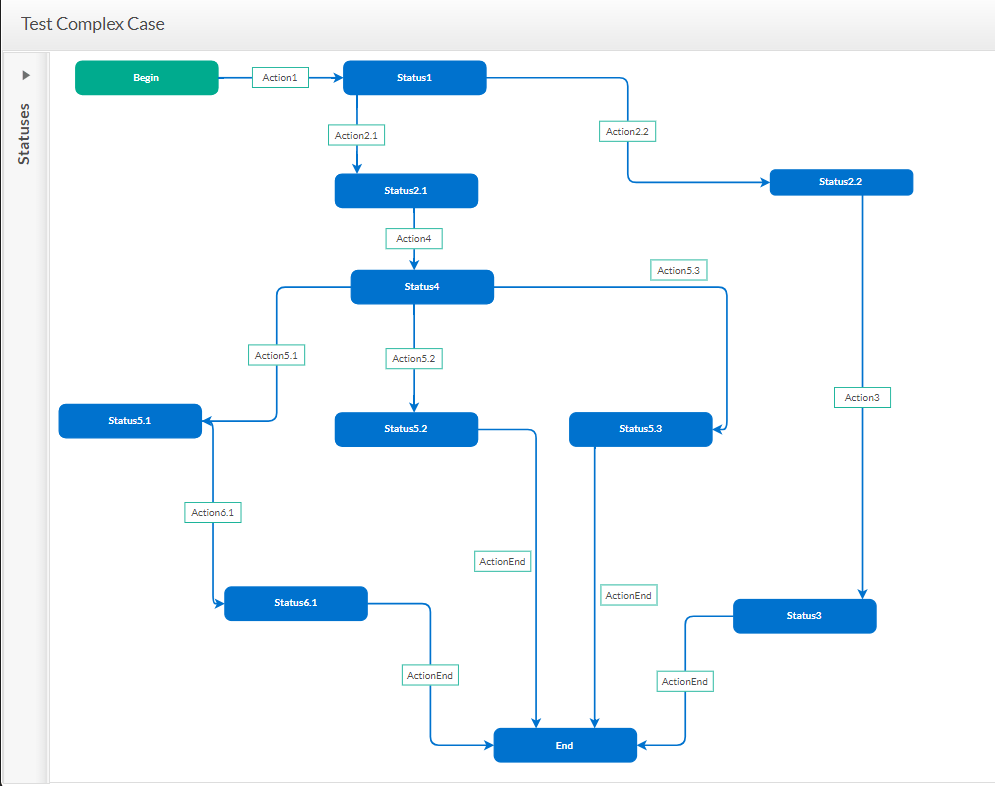Click the Action5.3 transition label
Viewport: 995px width, 786px height.
click(x=678, y=271)
